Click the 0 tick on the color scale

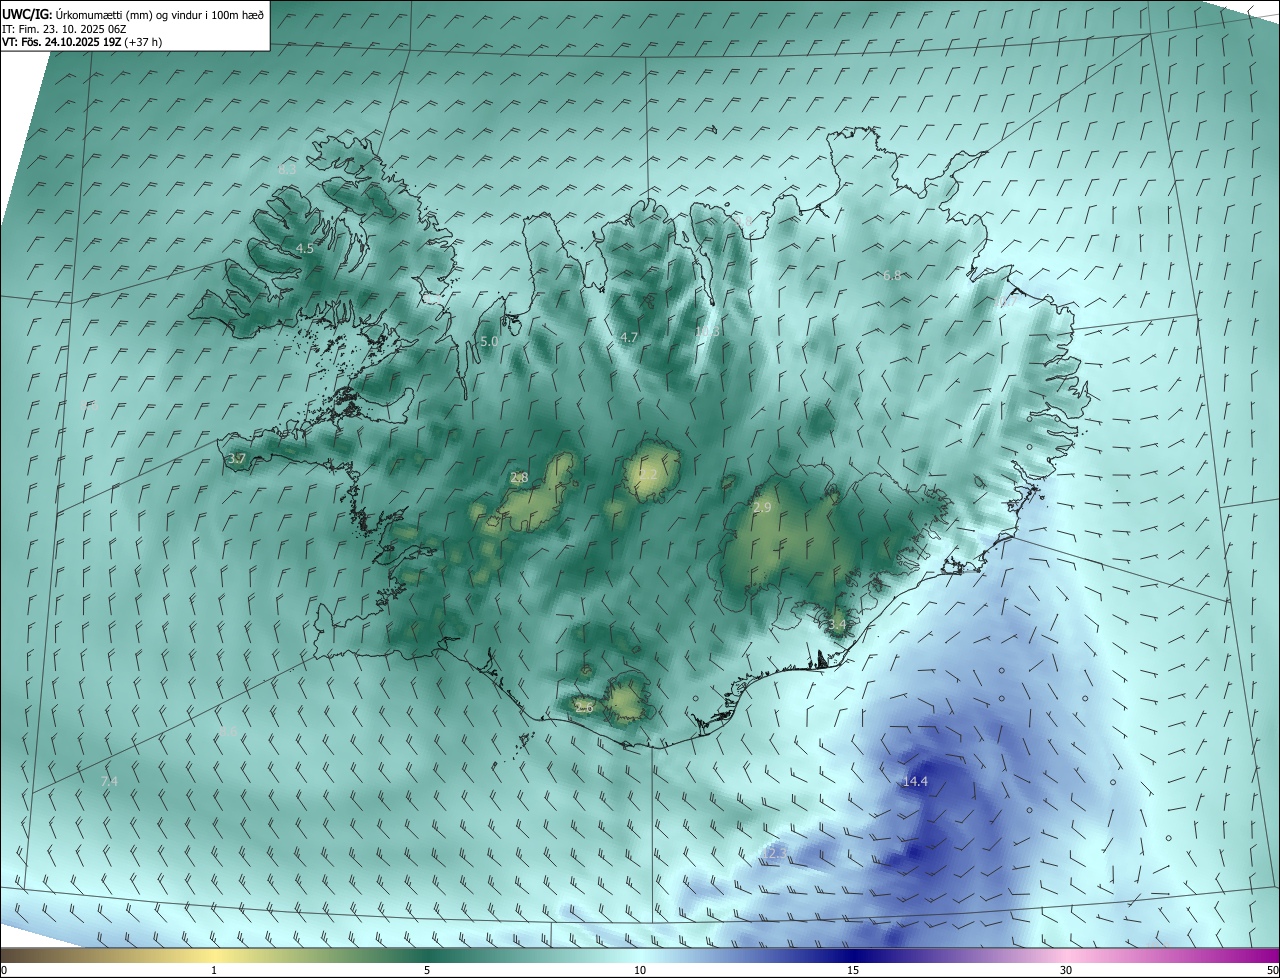[x=4, y=970]
